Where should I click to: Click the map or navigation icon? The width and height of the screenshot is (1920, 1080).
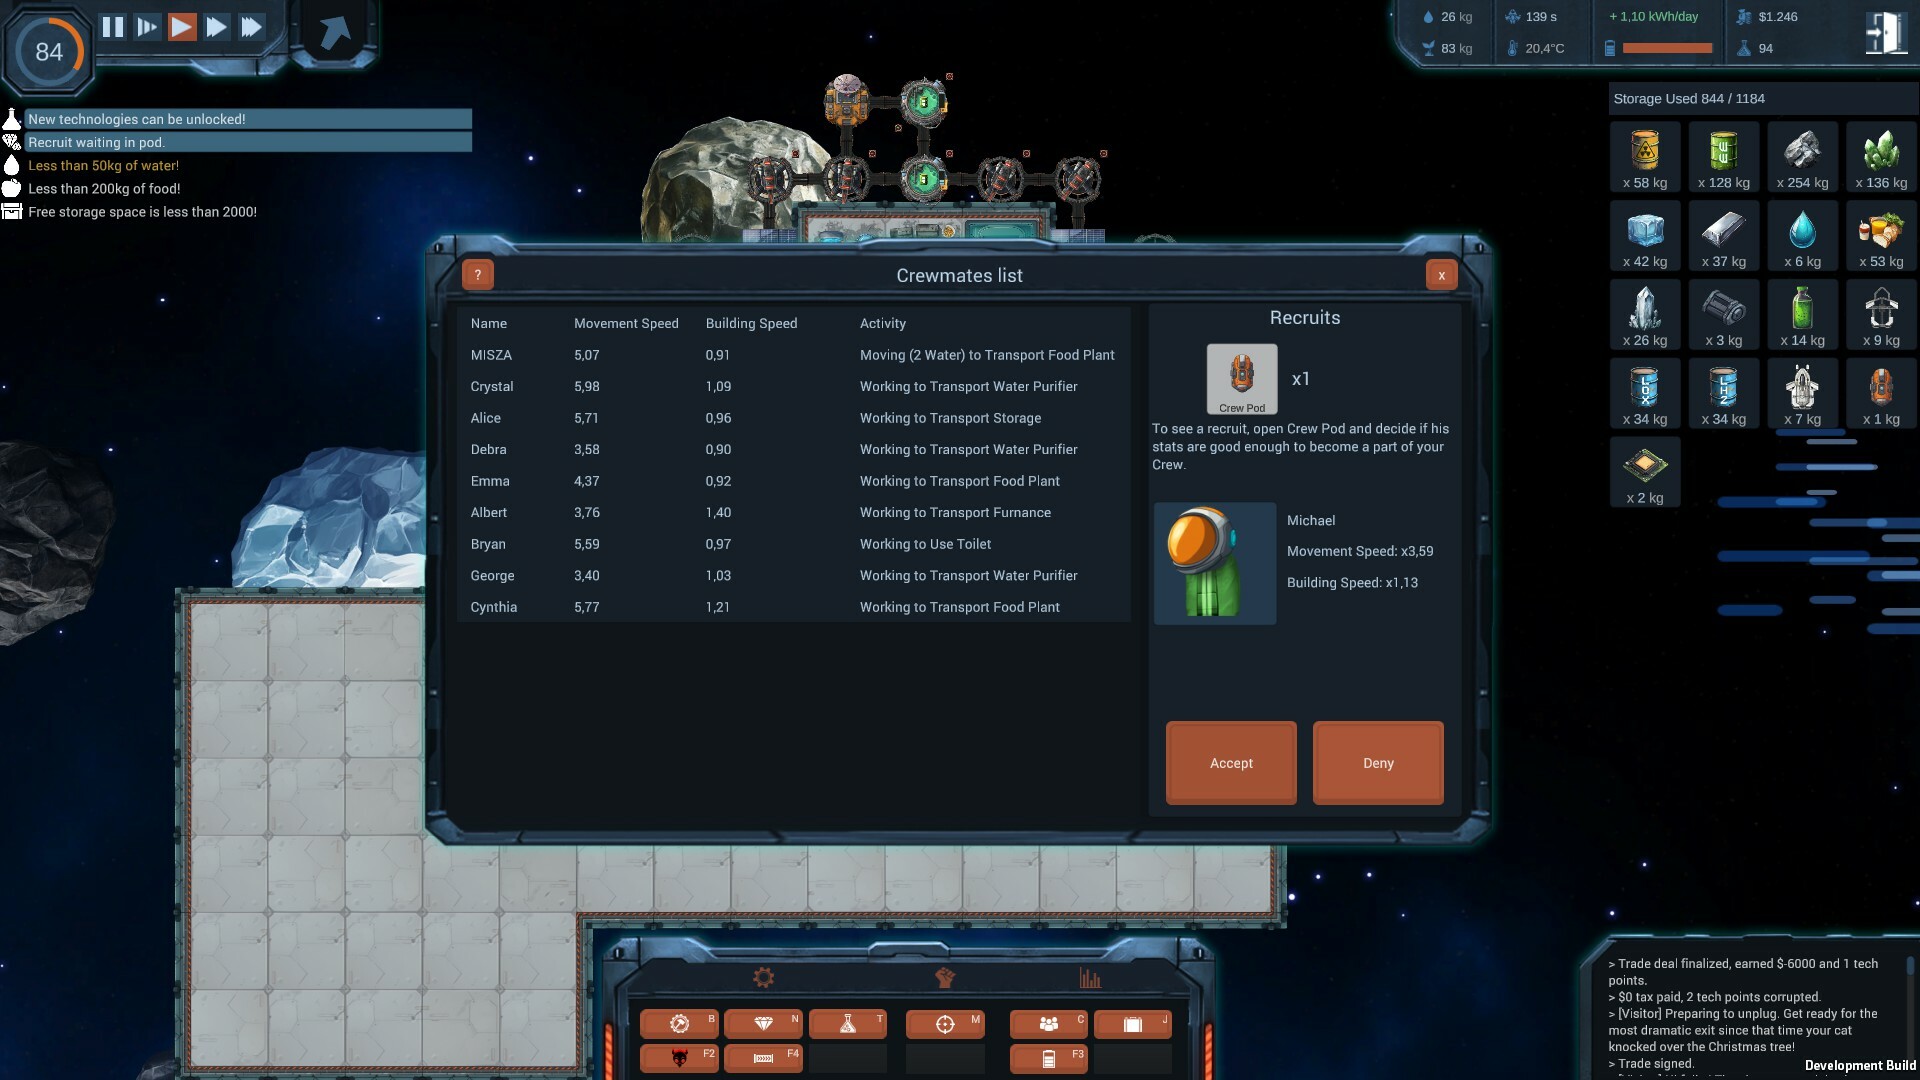(945, 1025)
